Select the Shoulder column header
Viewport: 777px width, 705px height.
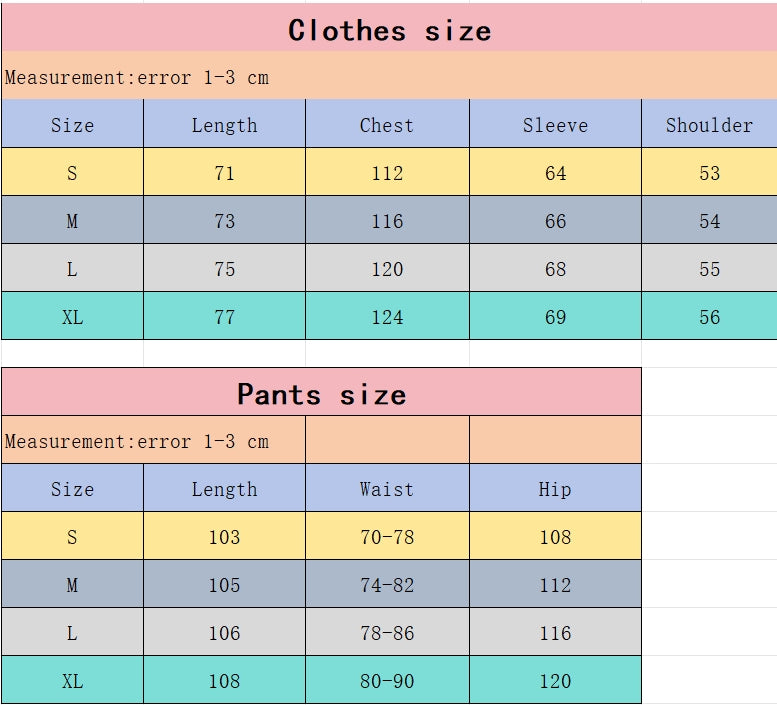pyautogui.click(x=709, y=125)
